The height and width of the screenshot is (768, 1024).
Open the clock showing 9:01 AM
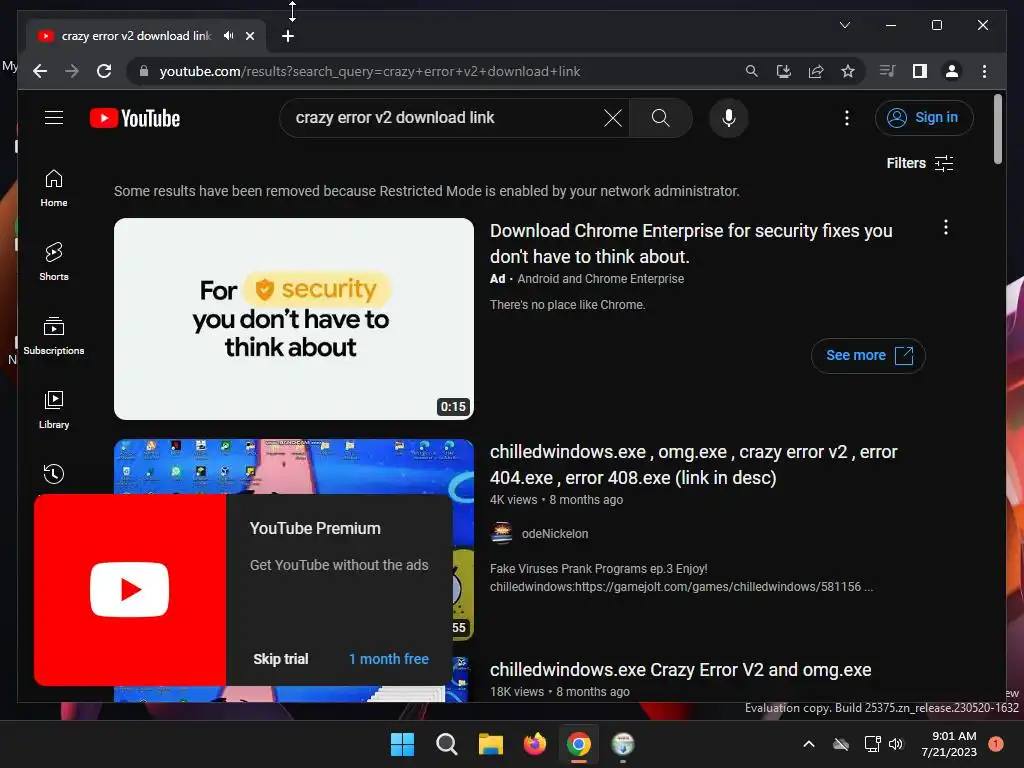949,744
